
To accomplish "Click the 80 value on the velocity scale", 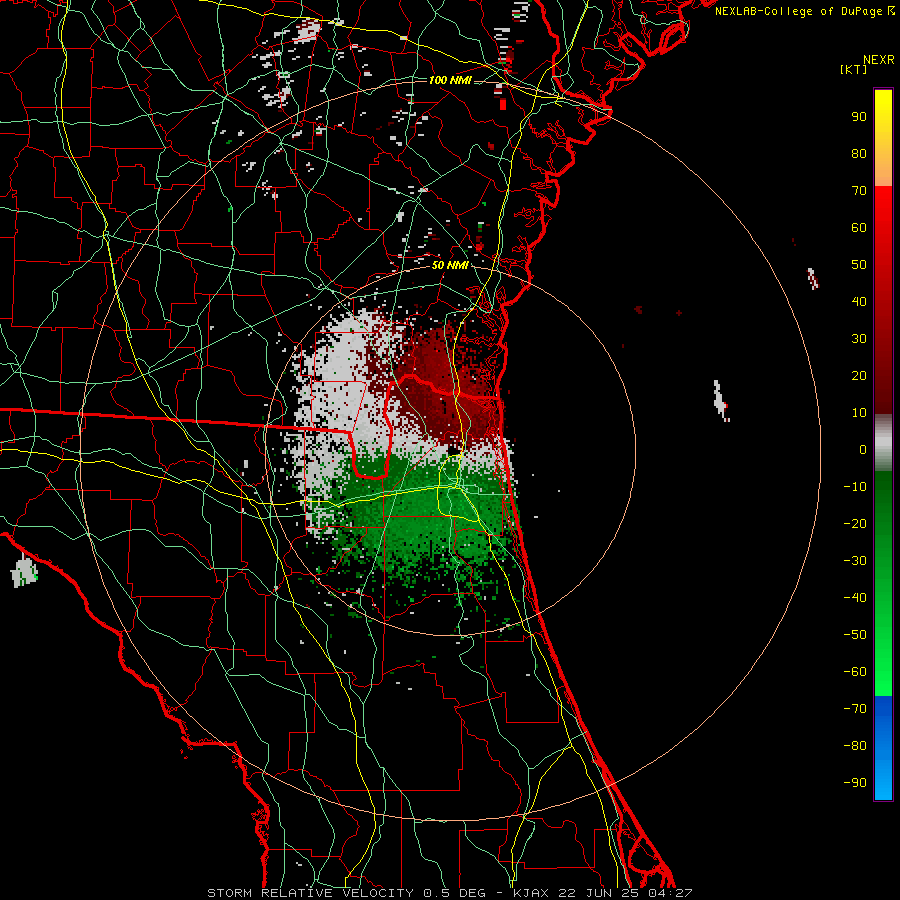I will (x=859, y=153).
